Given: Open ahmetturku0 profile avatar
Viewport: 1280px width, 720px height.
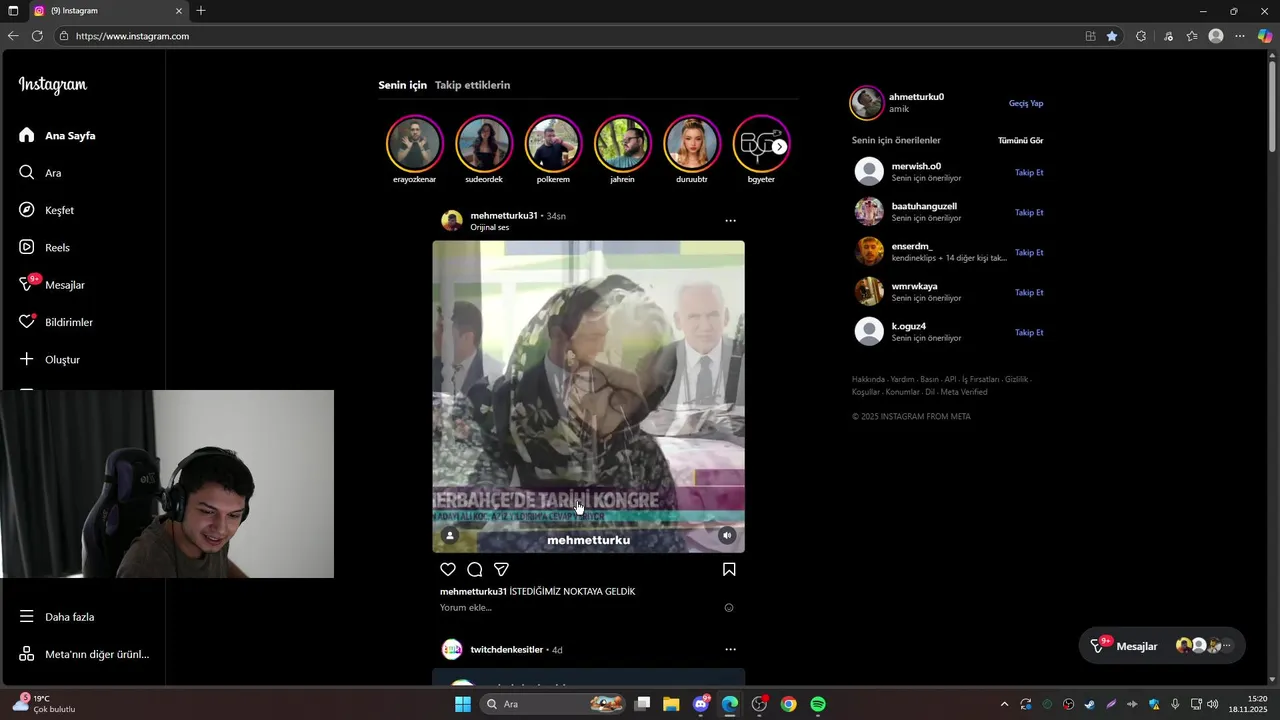Looking at the screenshot, I should pos(867,102).
